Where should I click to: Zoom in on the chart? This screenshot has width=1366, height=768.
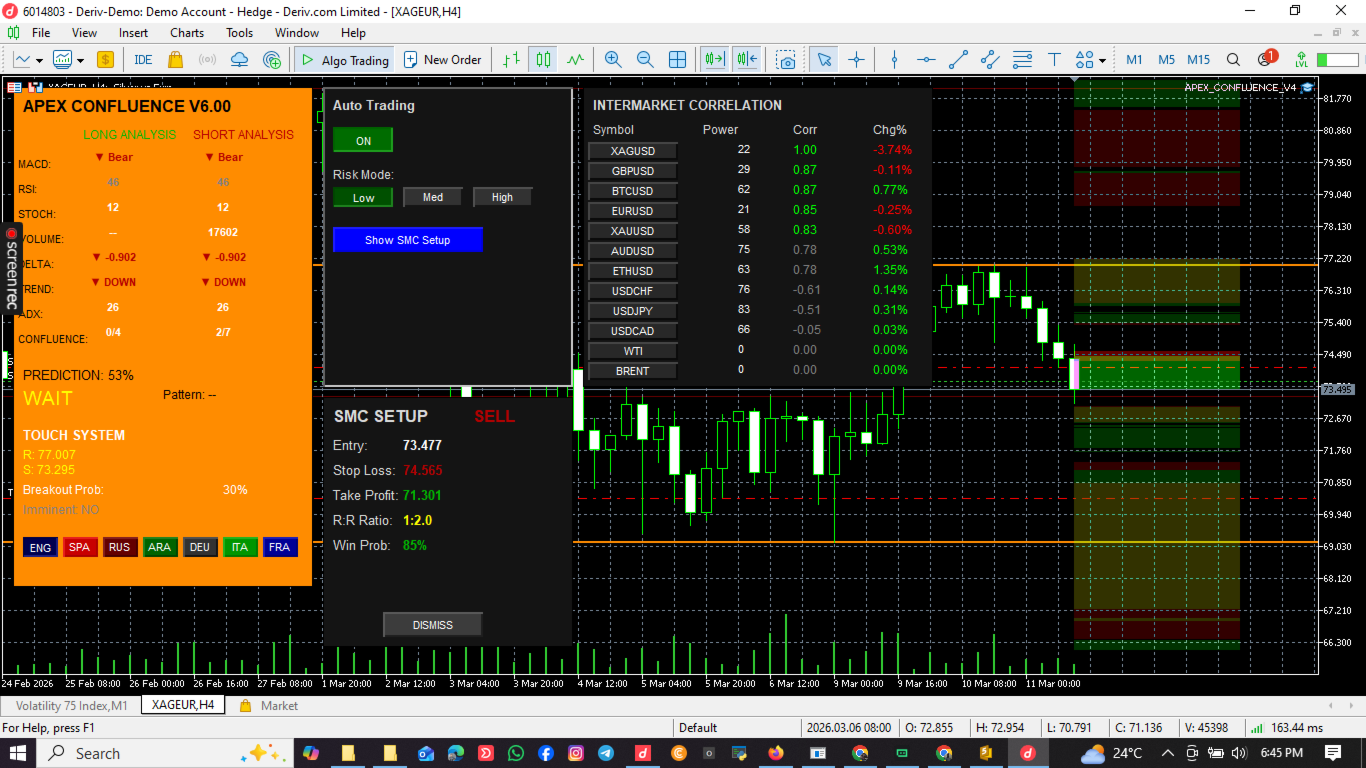point(613,60)
